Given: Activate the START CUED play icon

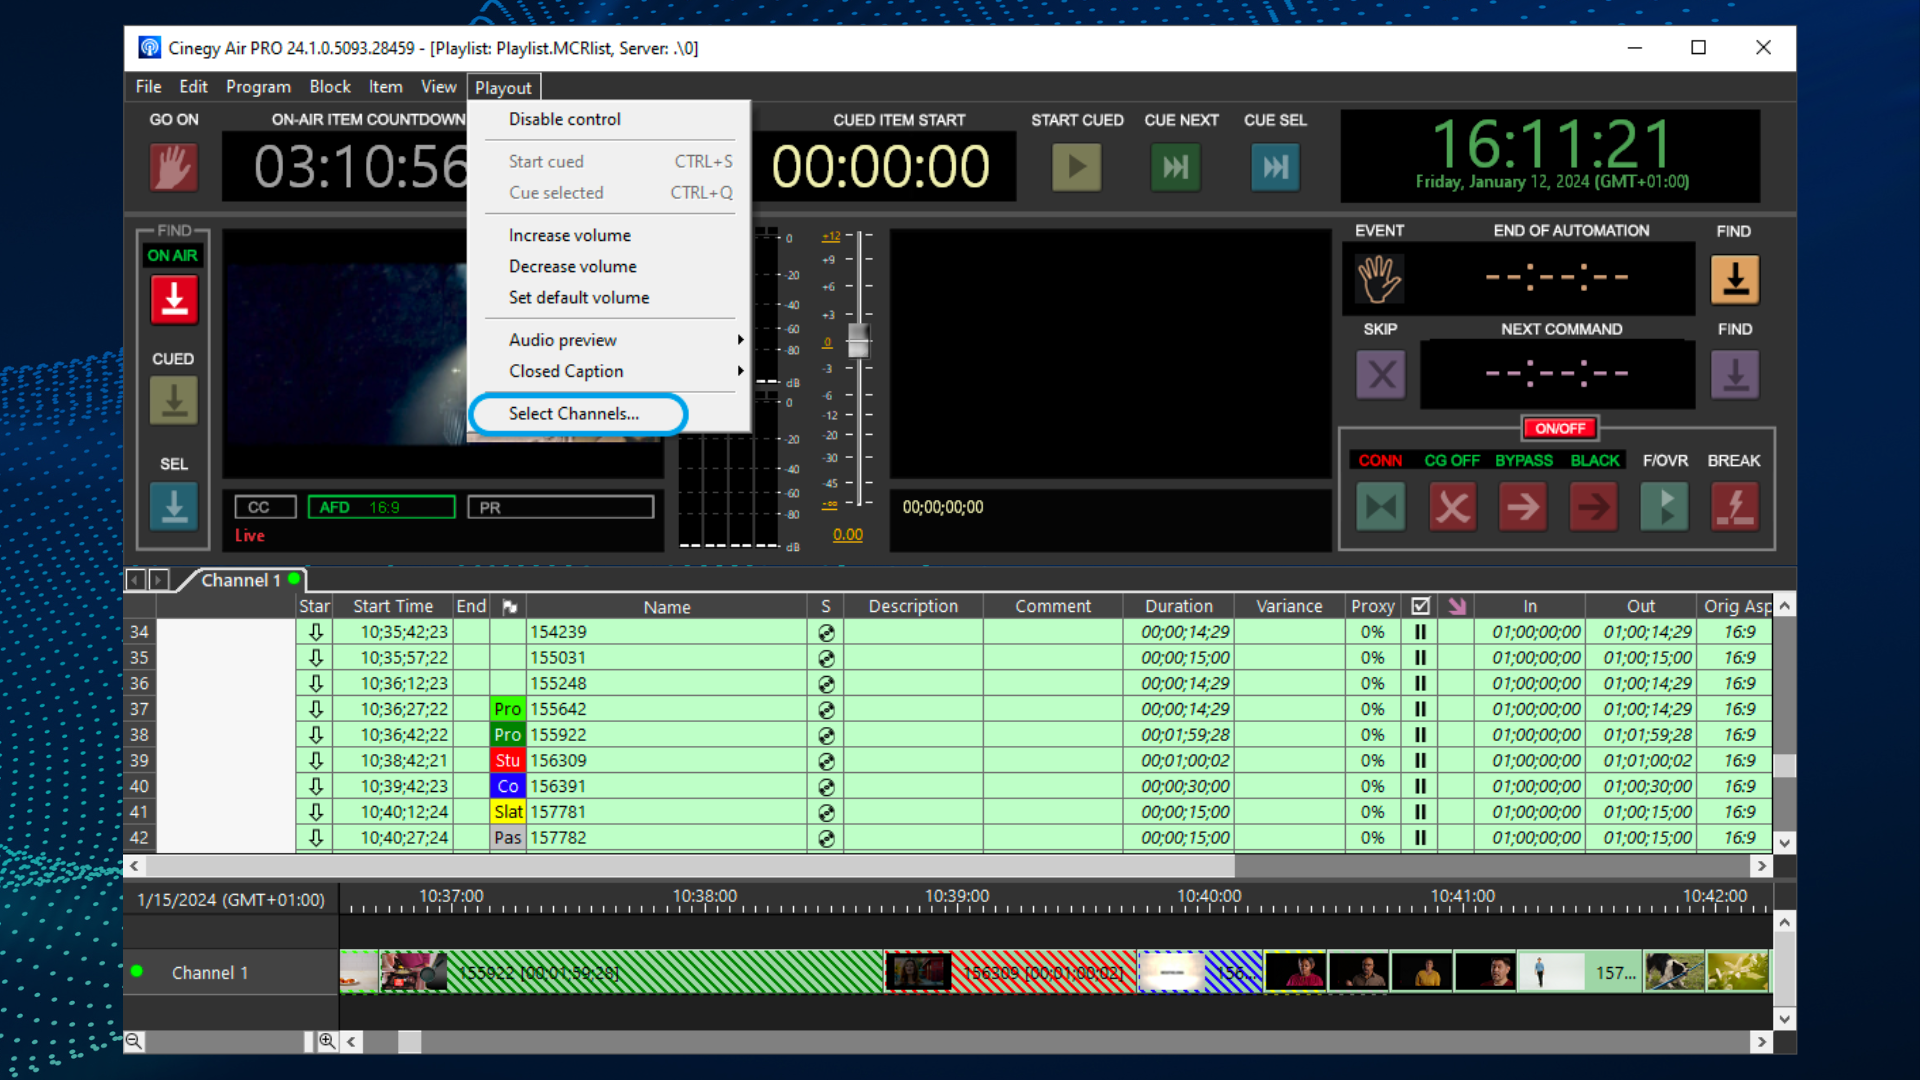Looking at the screenshot, I should click(x=1076, y=167).
